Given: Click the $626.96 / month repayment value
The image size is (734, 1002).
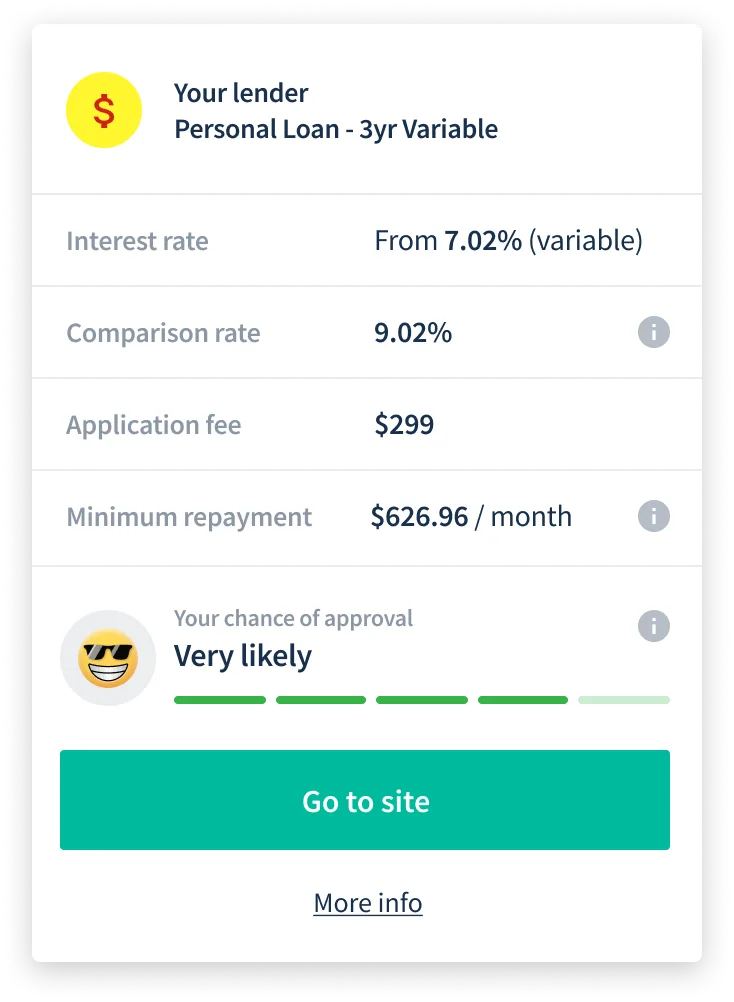Looking at the screenshot, I should point(471,517).
